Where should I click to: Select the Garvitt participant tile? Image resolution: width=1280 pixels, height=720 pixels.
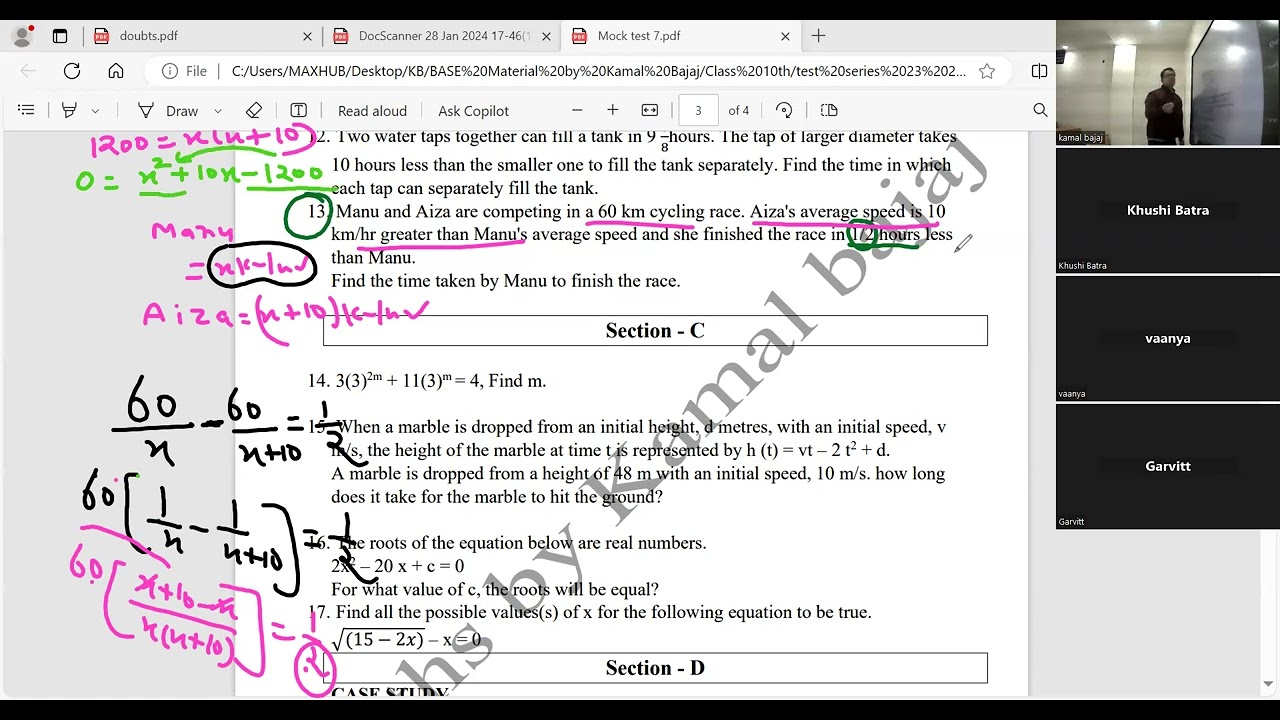(1168, 466)
